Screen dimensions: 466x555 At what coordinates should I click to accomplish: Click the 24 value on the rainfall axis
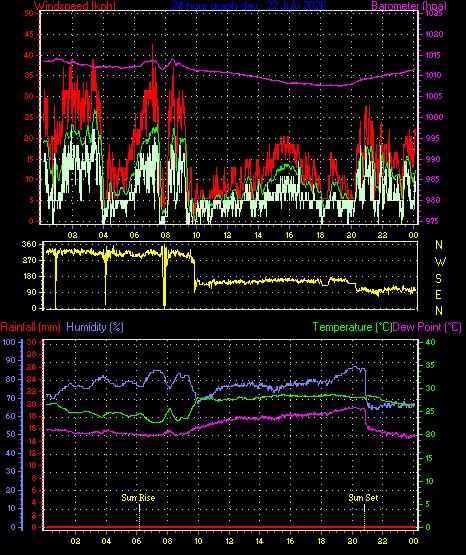(x=32, y=379)
